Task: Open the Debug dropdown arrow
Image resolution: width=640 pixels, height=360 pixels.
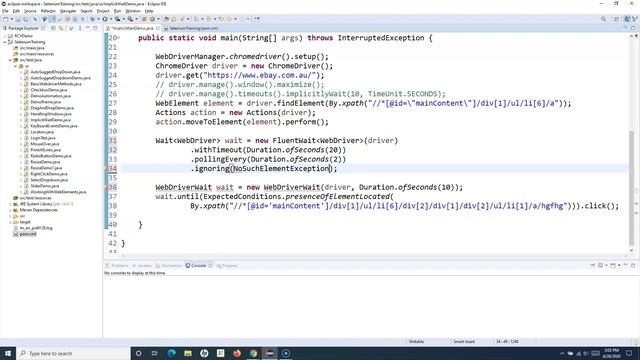Action: tap(98, 19)
